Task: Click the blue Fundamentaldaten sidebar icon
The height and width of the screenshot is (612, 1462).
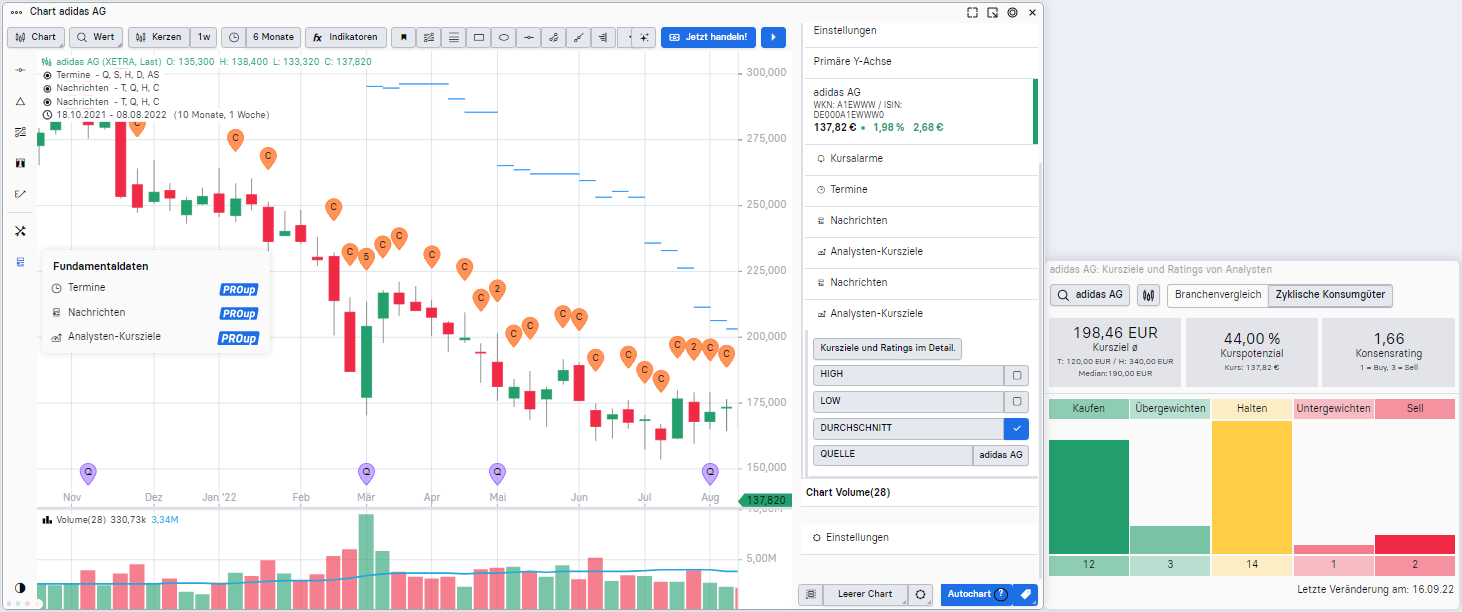Action: click(x=20, y=262)
